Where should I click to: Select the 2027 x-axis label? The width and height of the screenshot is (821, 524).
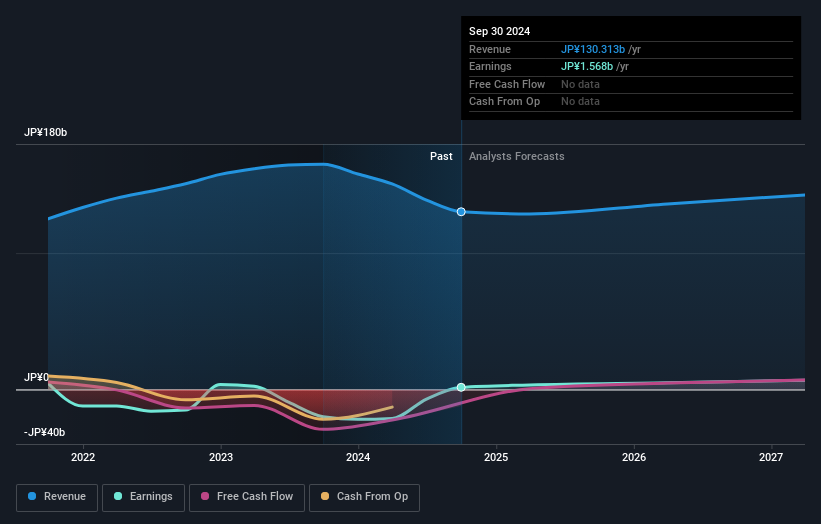[x=771, y=458]
